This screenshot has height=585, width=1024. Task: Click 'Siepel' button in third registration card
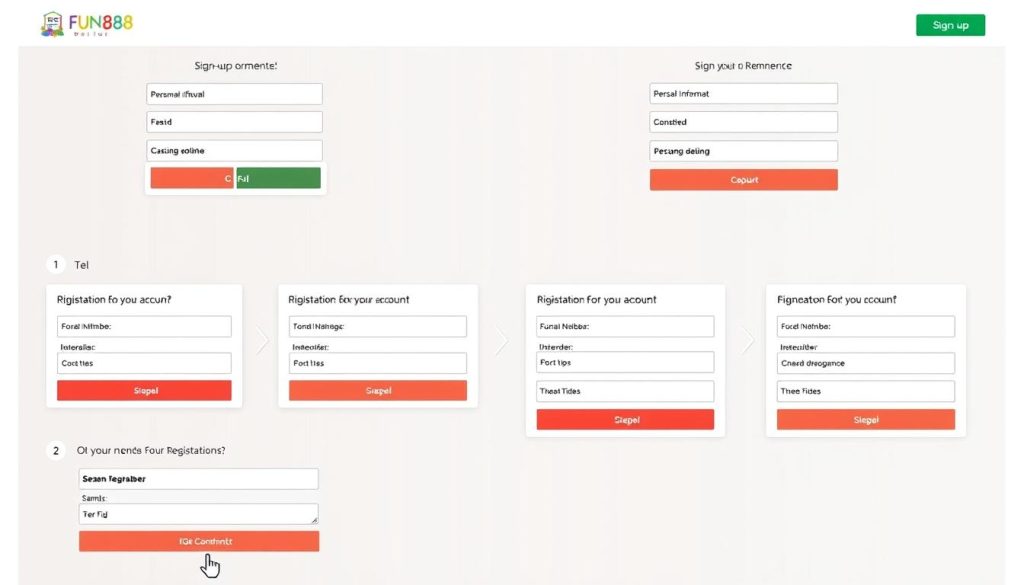(625, 419)
